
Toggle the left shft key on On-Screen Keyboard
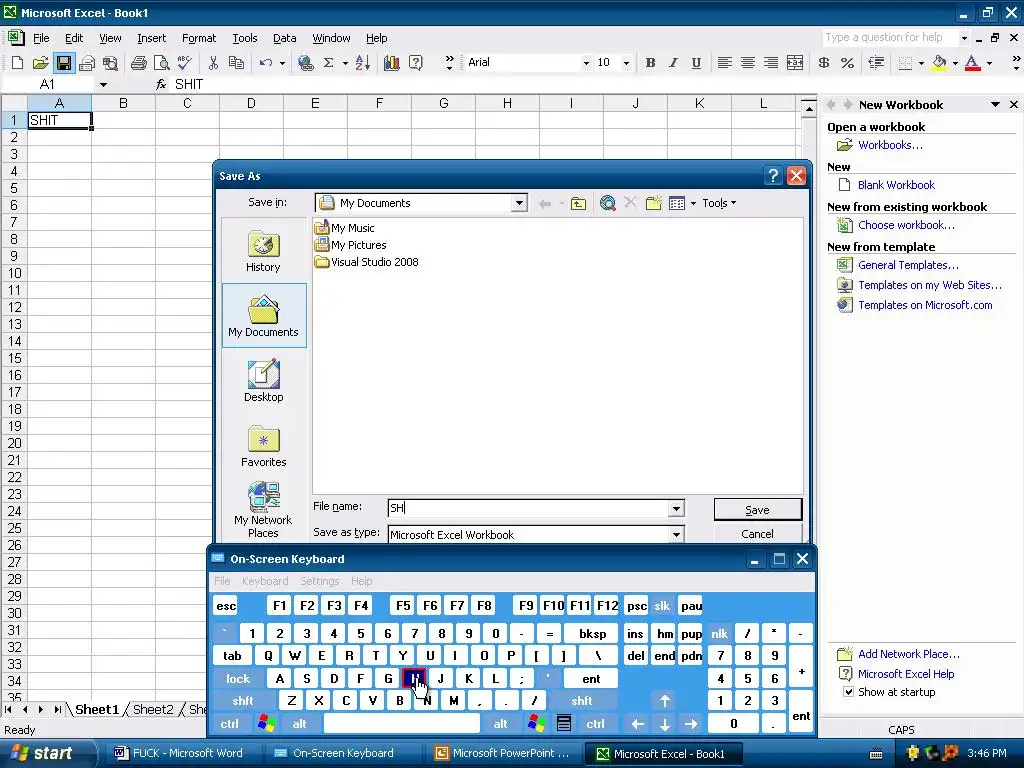[243, 701]
